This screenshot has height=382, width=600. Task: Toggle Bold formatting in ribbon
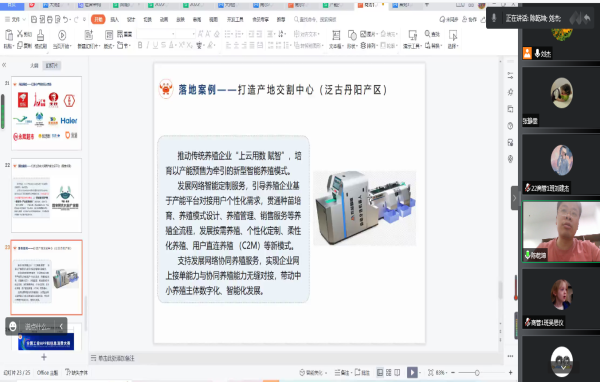click(140, 46)
